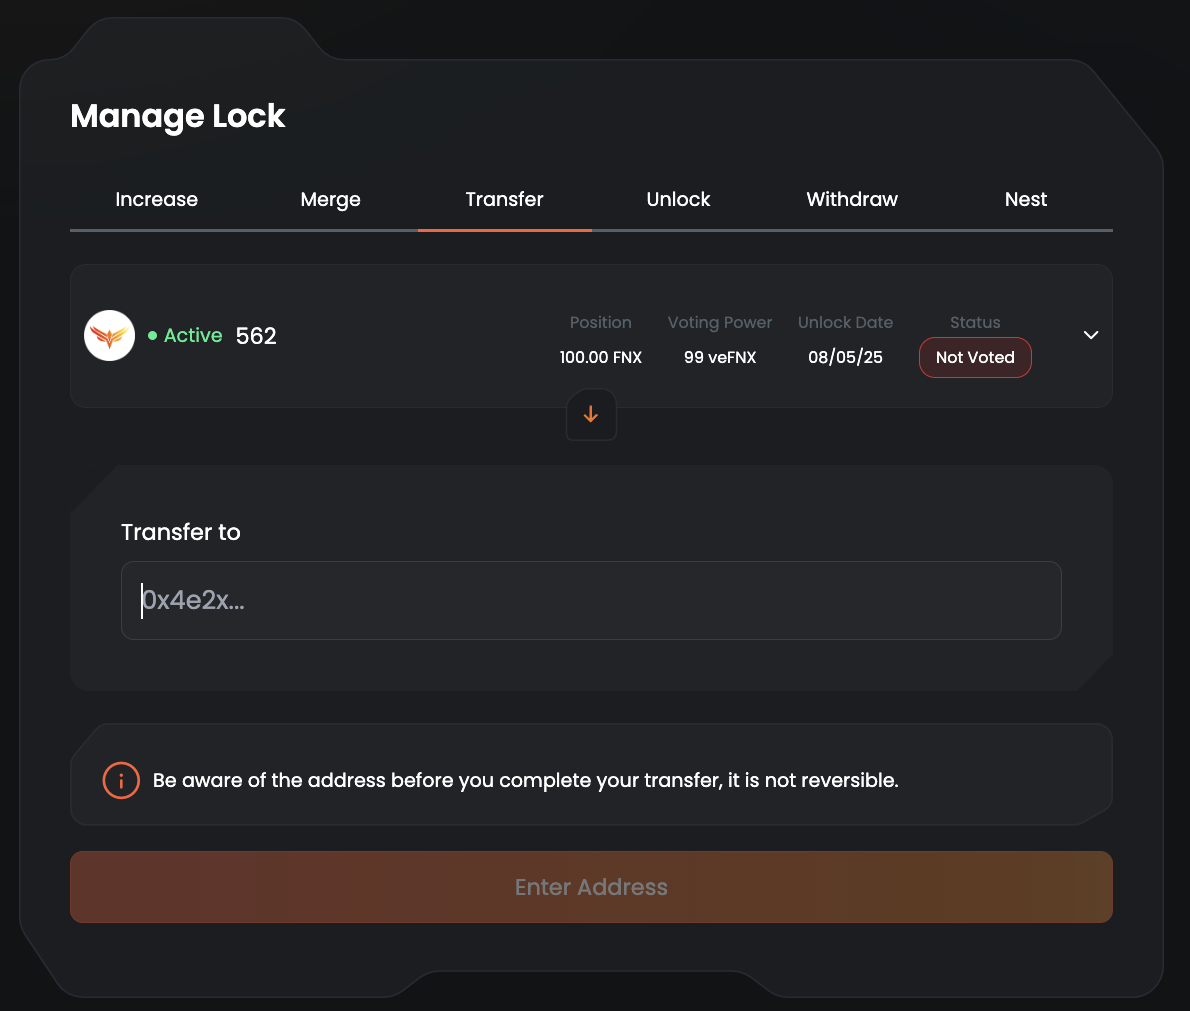Viewport: 1190px width, 1011px height.
Task: Switch to the Nest tab
Action: click(x=1025, y=199)
